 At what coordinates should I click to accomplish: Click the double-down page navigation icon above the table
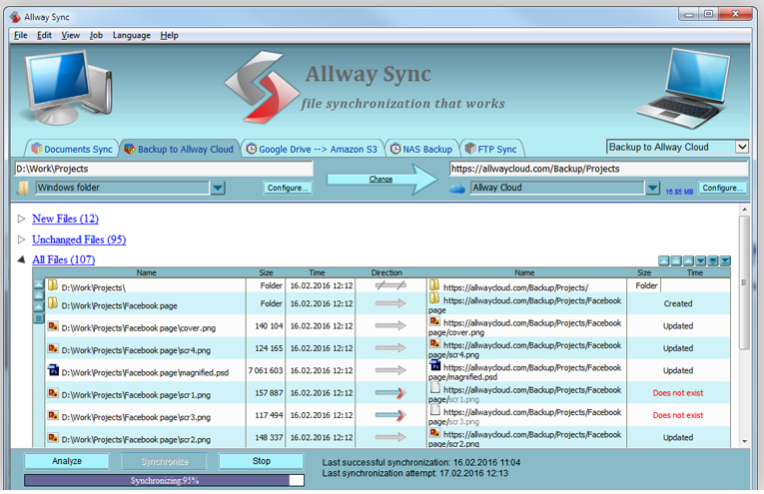(713, 261)
